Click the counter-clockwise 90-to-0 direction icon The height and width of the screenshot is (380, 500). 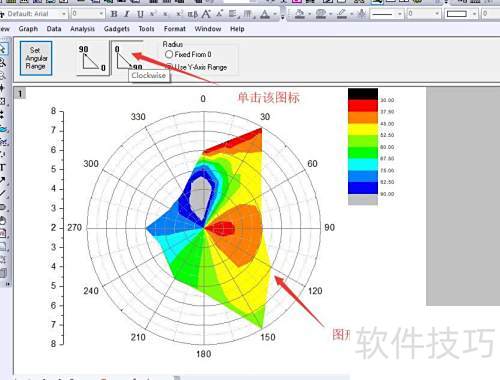point(93,59)
